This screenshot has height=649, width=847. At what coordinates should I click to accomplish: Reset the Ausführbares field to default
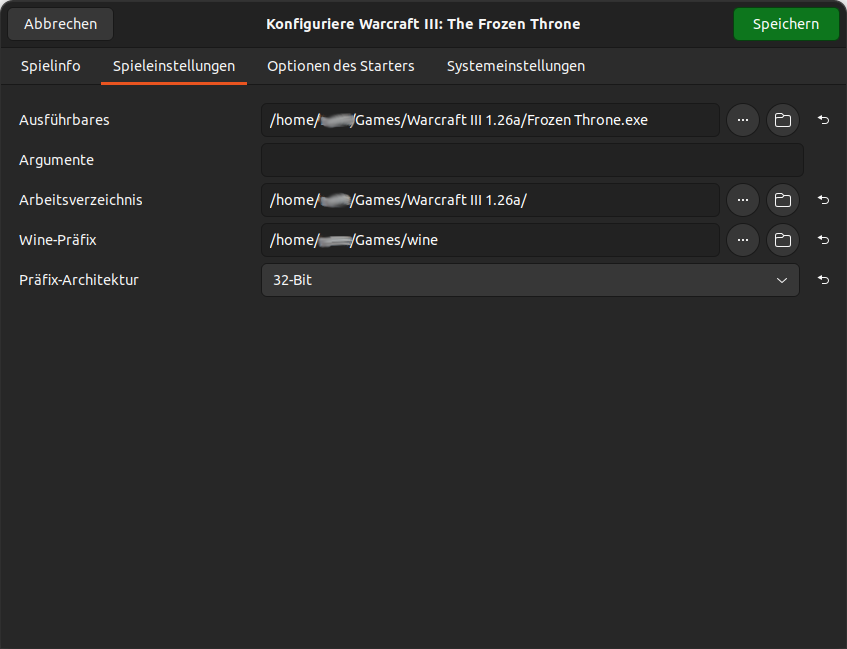(x=823, y=120)
